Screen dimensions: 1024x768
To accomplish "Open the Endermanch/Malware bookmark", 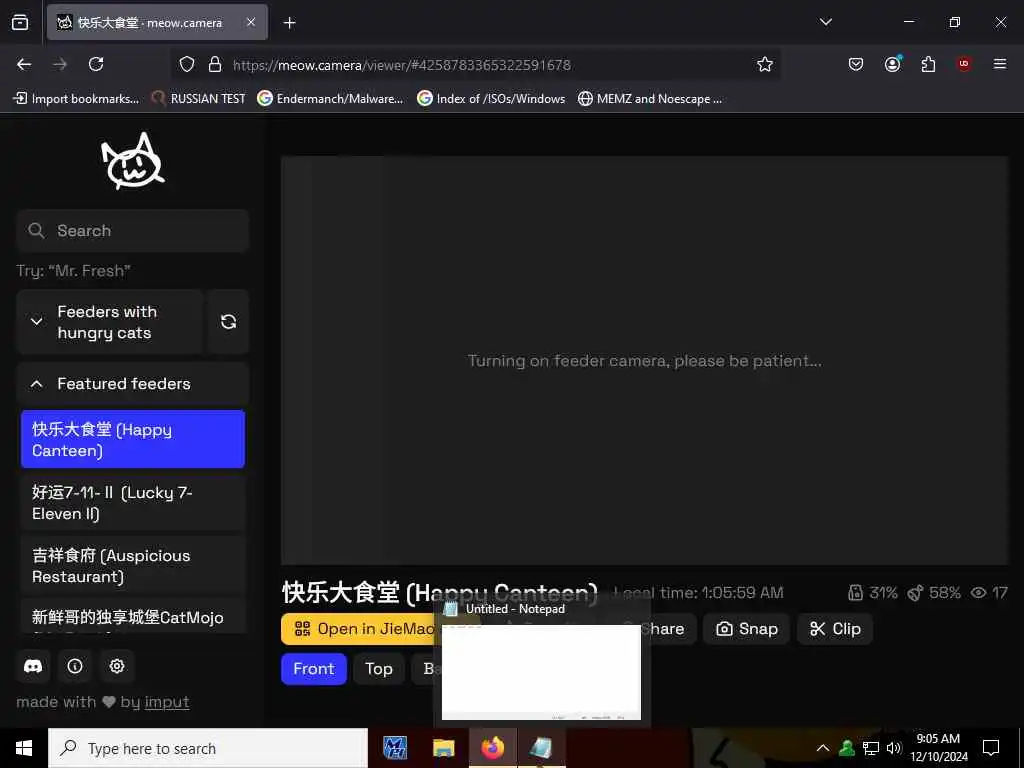I will [x=330, y=99].
